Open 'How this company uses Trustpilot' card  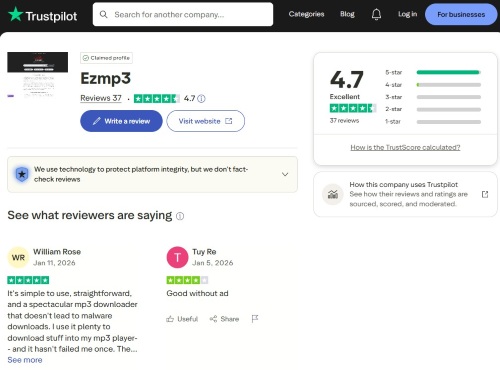[405, 194]
